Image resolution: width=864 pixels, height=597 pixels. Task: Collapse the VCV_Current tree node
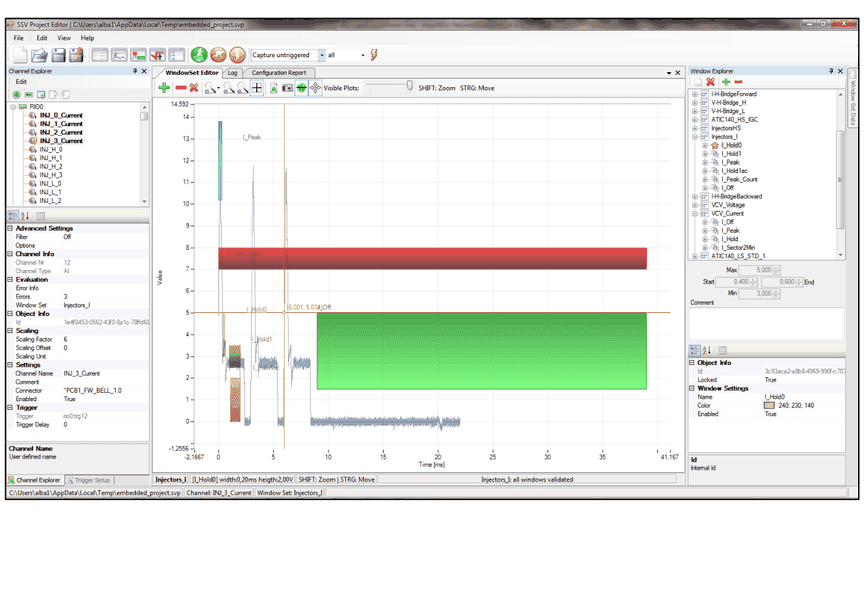[695, 213]
